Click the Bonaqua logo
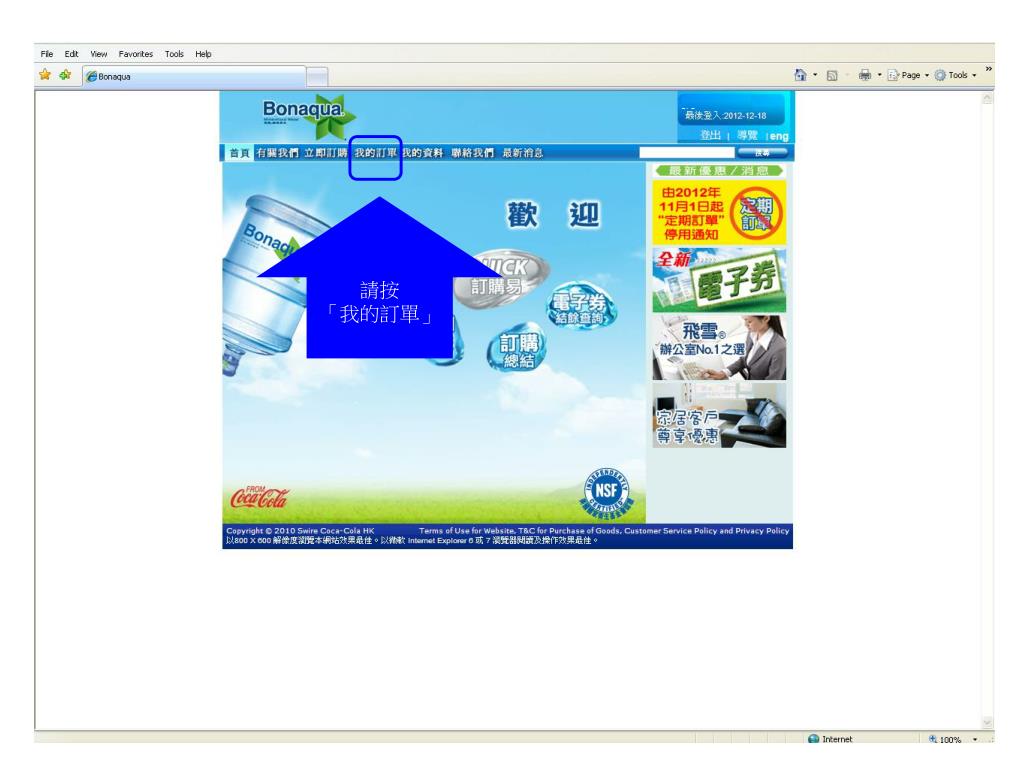The width and height of the screenshot is (1024, 768). tap(309, 116)
